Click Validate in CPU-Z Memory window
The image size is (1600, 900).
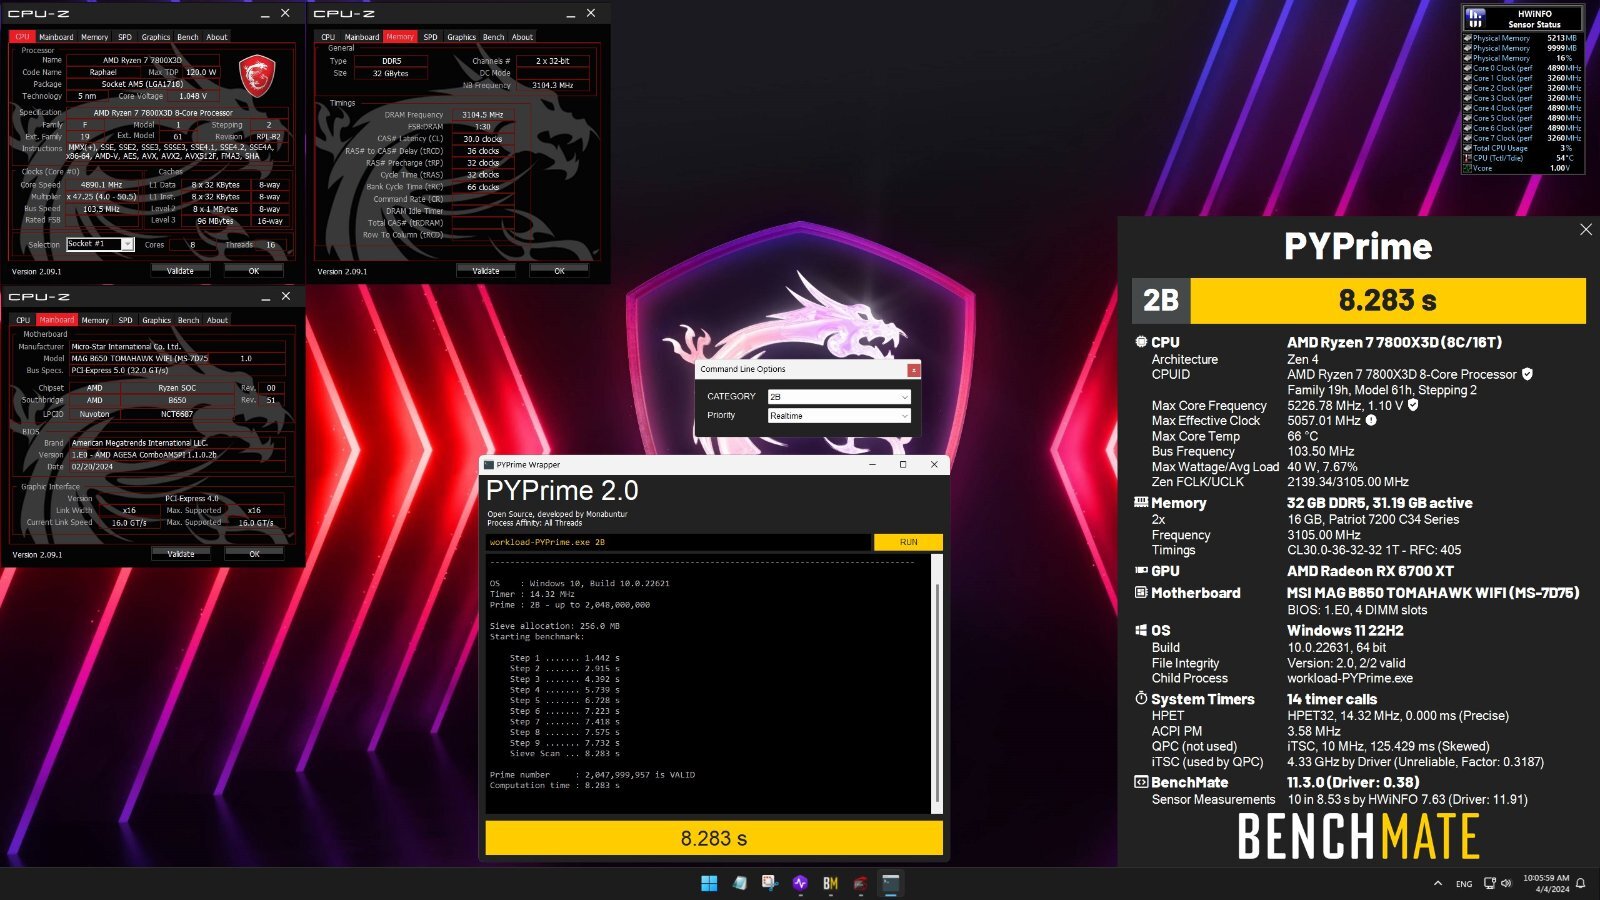coord(486,271)
